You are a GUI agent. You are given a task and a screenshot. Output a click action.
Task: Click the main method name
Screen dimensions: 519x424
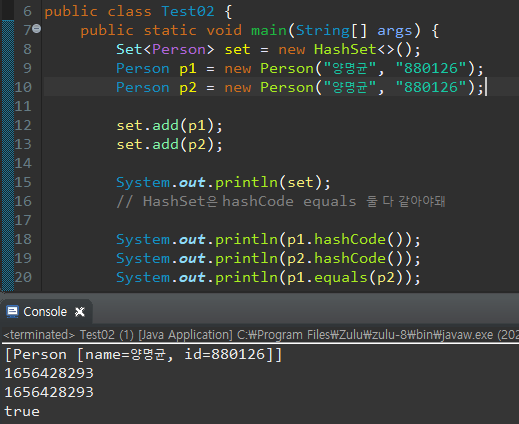(269, 30)
